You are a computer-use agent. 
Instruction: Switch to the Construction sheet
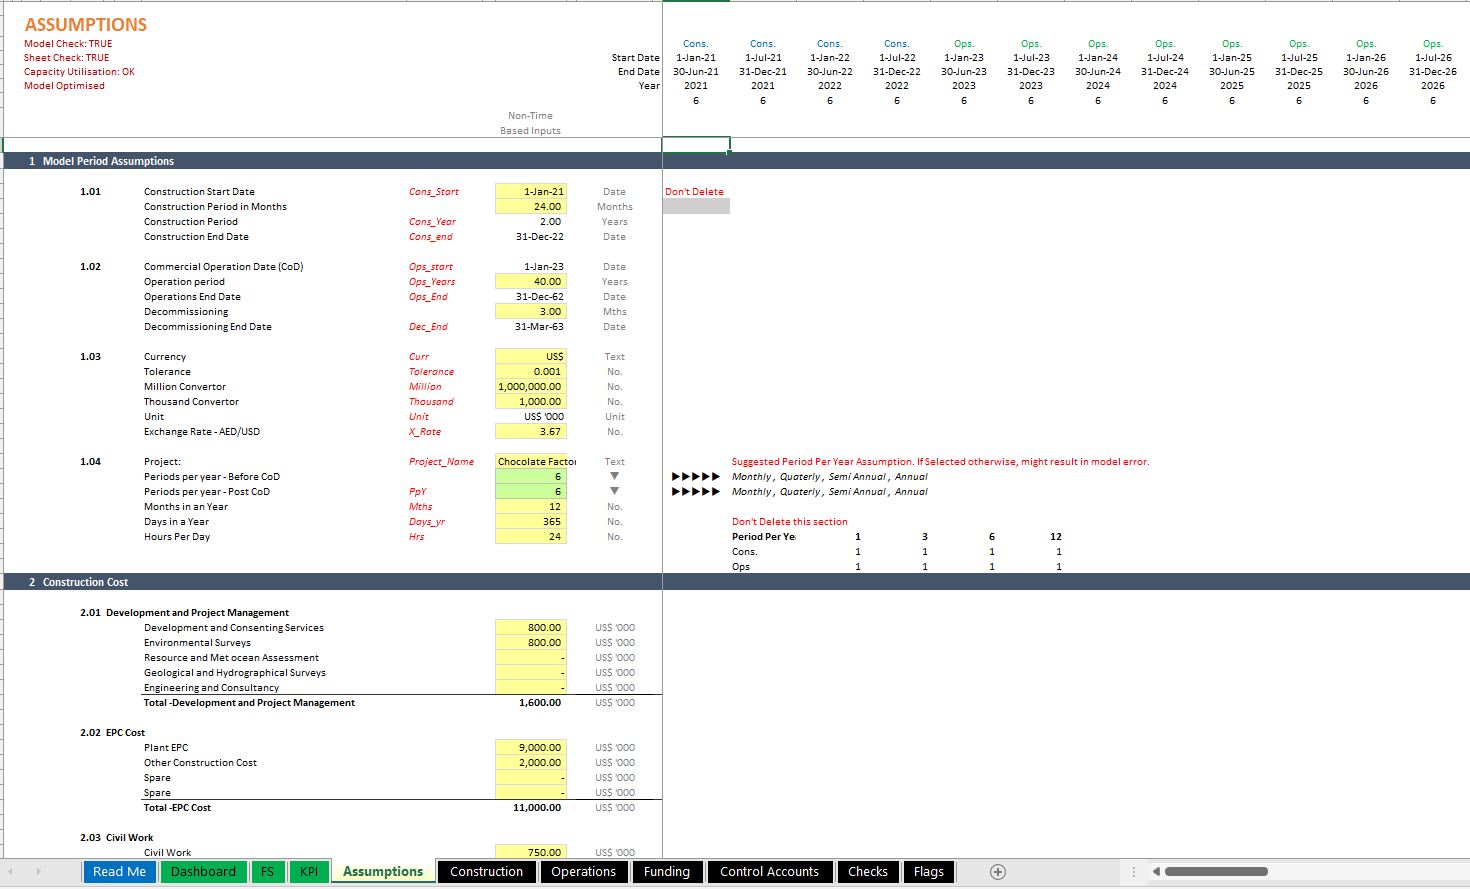487,871
